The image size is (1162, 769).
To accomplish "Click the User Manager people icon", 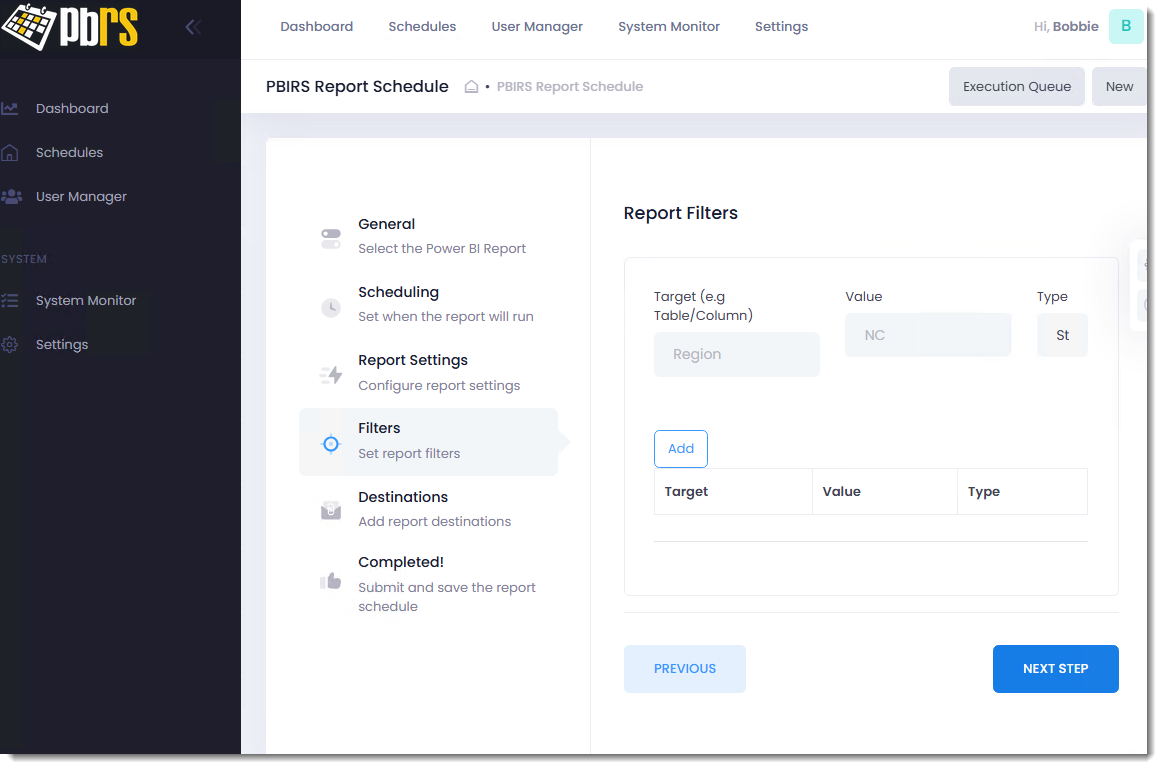I will (11, 197).
